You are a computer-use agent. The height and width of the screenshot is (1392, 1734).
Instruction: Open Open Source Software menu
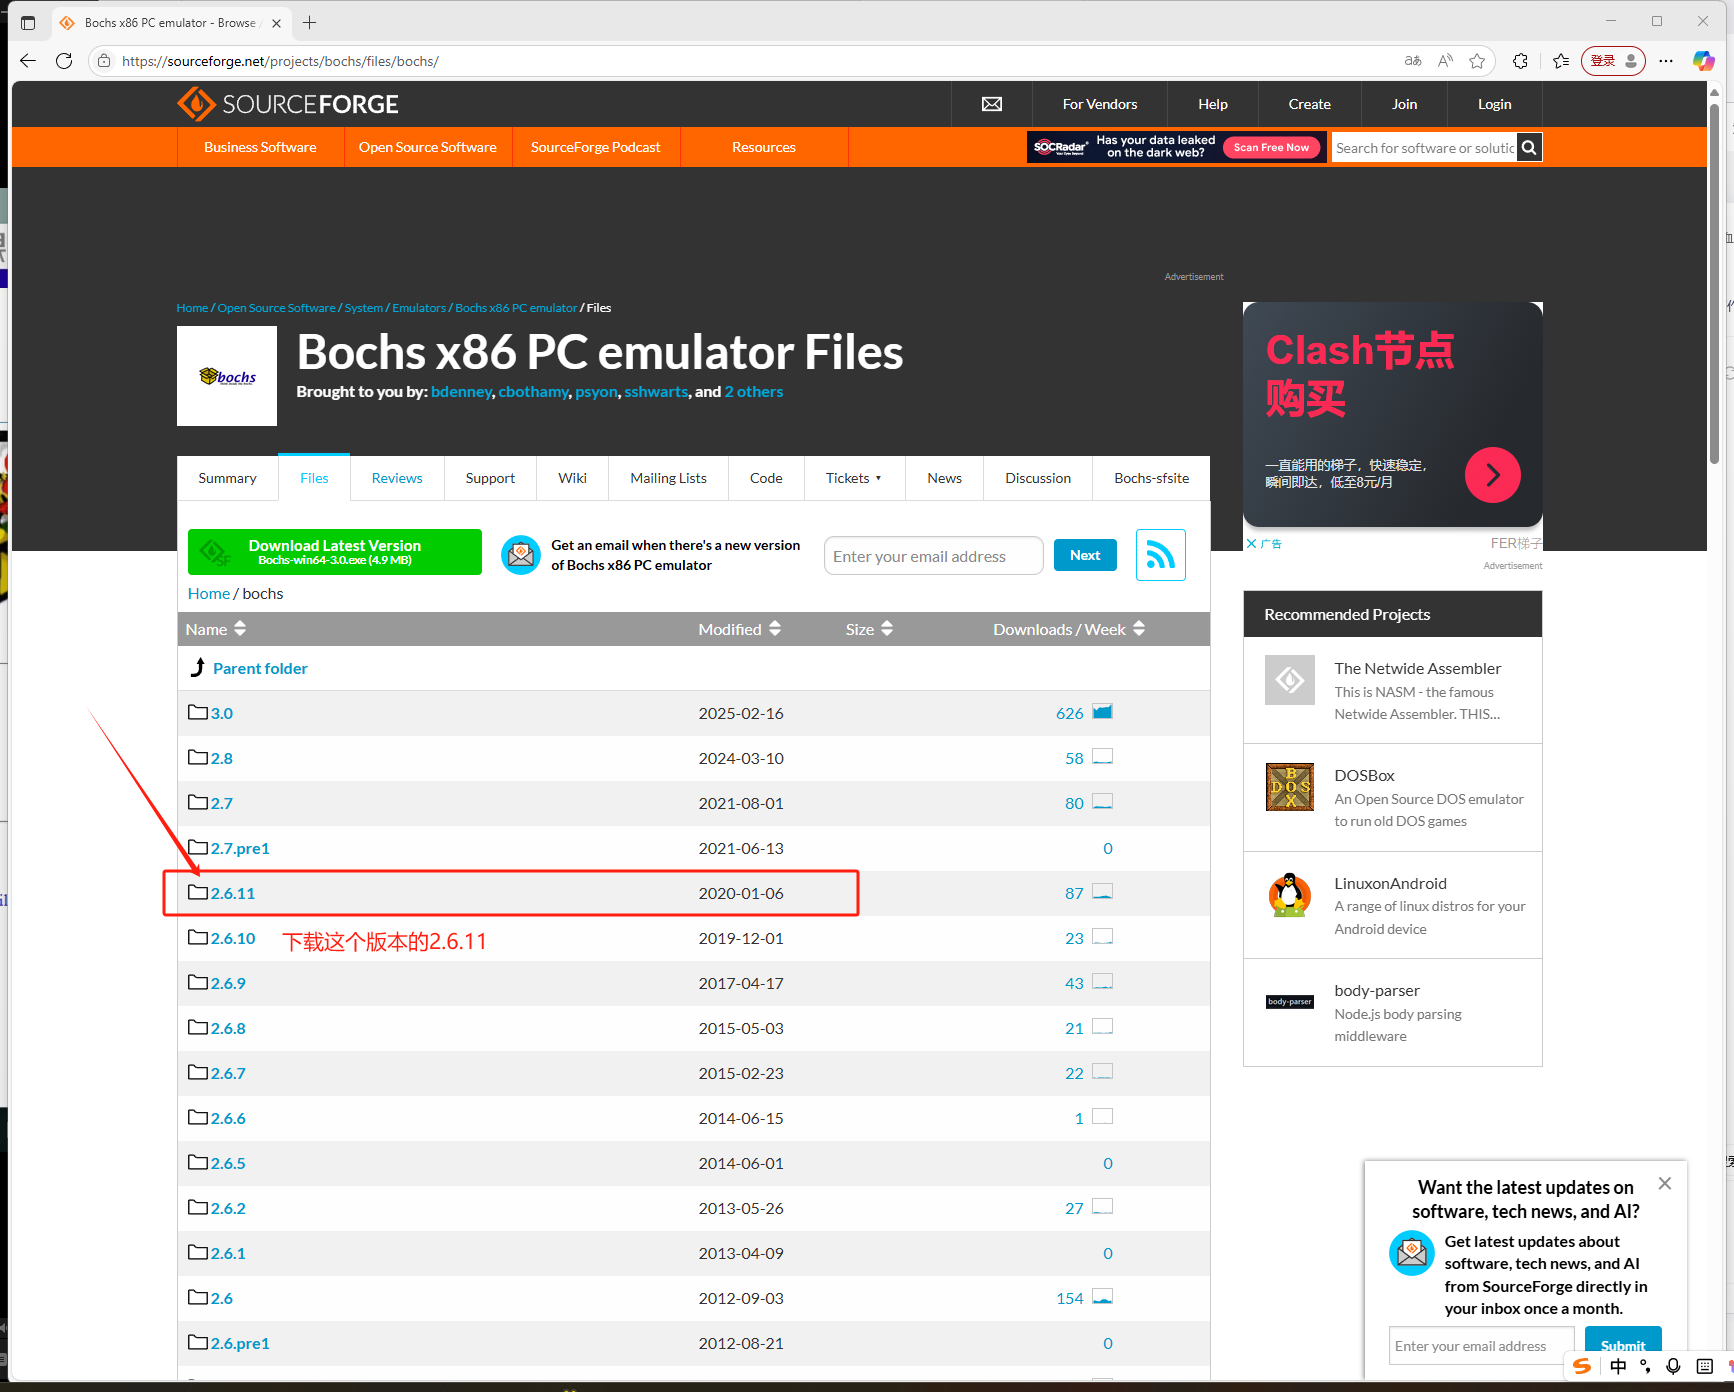tap(428, 147)
